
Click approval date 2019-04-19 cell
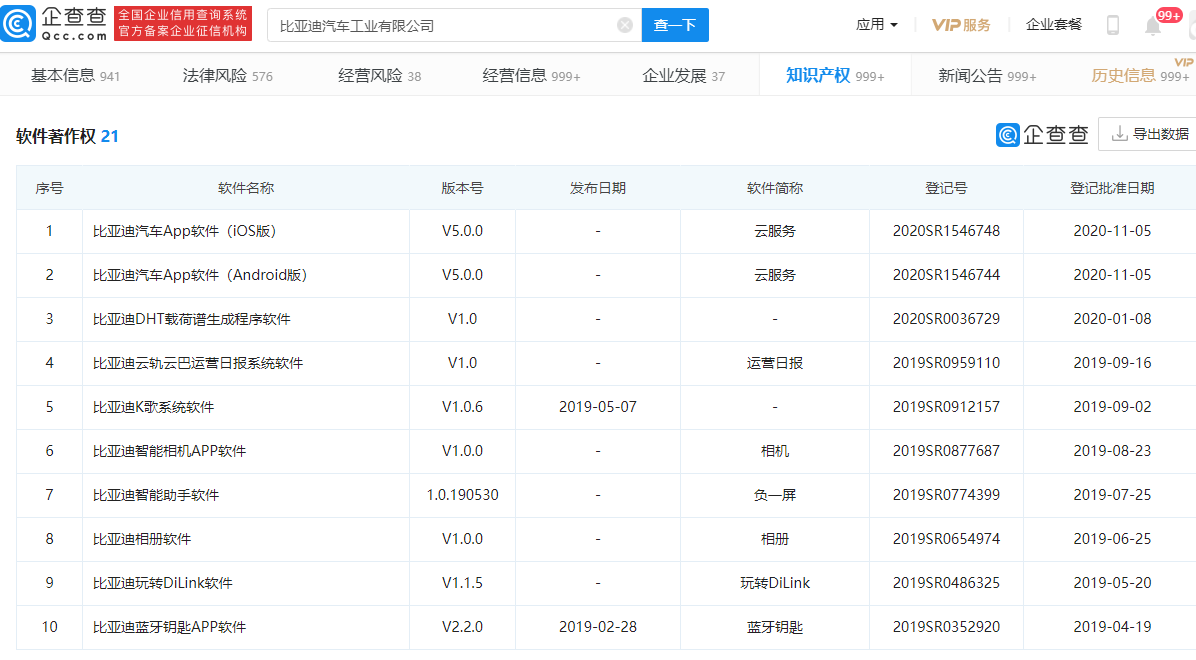[x=1112, y=627]
